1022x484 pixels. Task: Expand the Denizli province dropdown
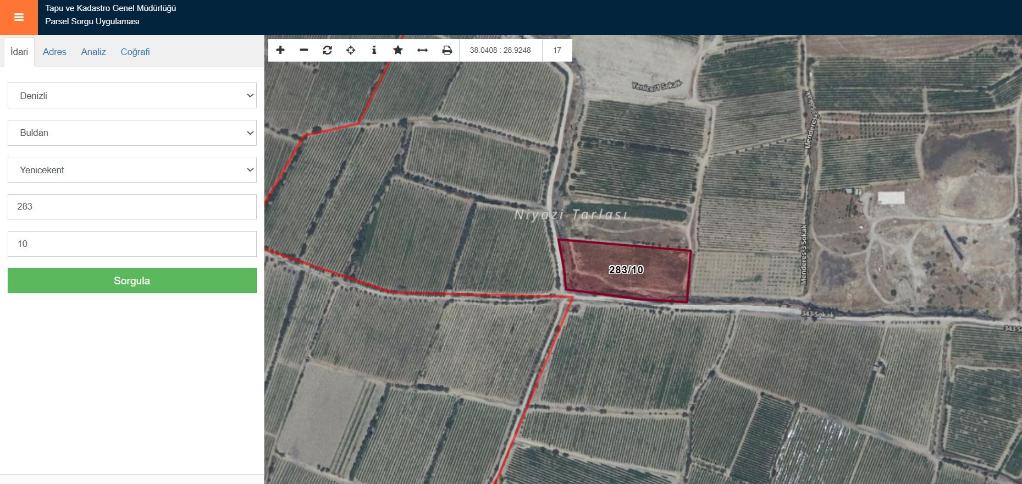pyautogui.click(x=132, y=96)
